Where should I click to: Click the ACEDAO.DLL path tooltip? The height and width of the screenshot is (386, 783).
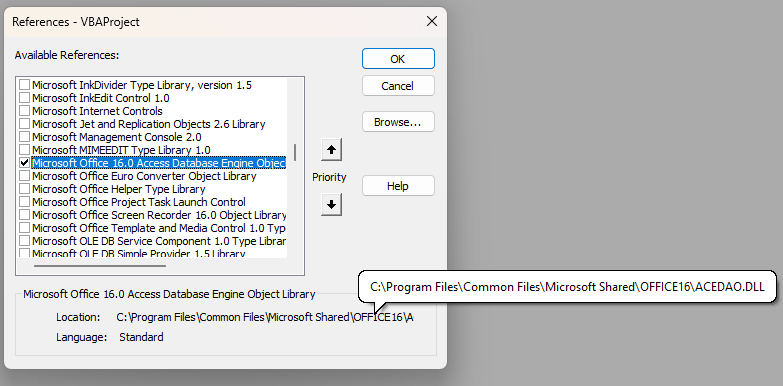[567, 287]
